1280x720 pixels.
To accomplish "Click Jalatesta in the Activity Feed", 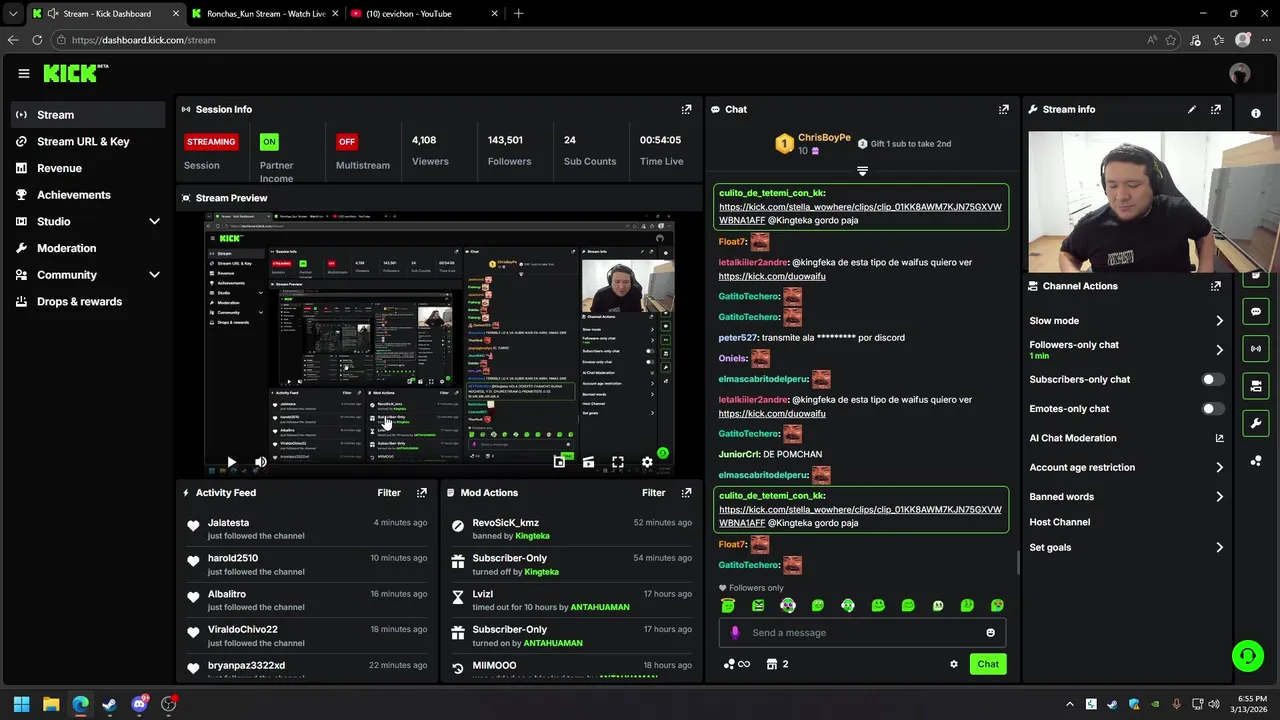I will click(228, 523).
